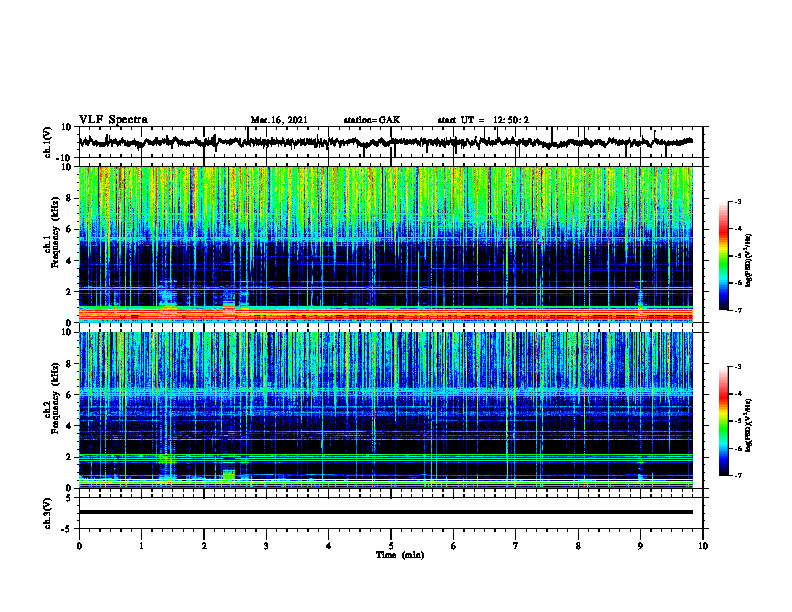This screenshot has height=612, width=792.
Task: Click the ch.1 voltage waveform trace
Action: pos(385,142)
